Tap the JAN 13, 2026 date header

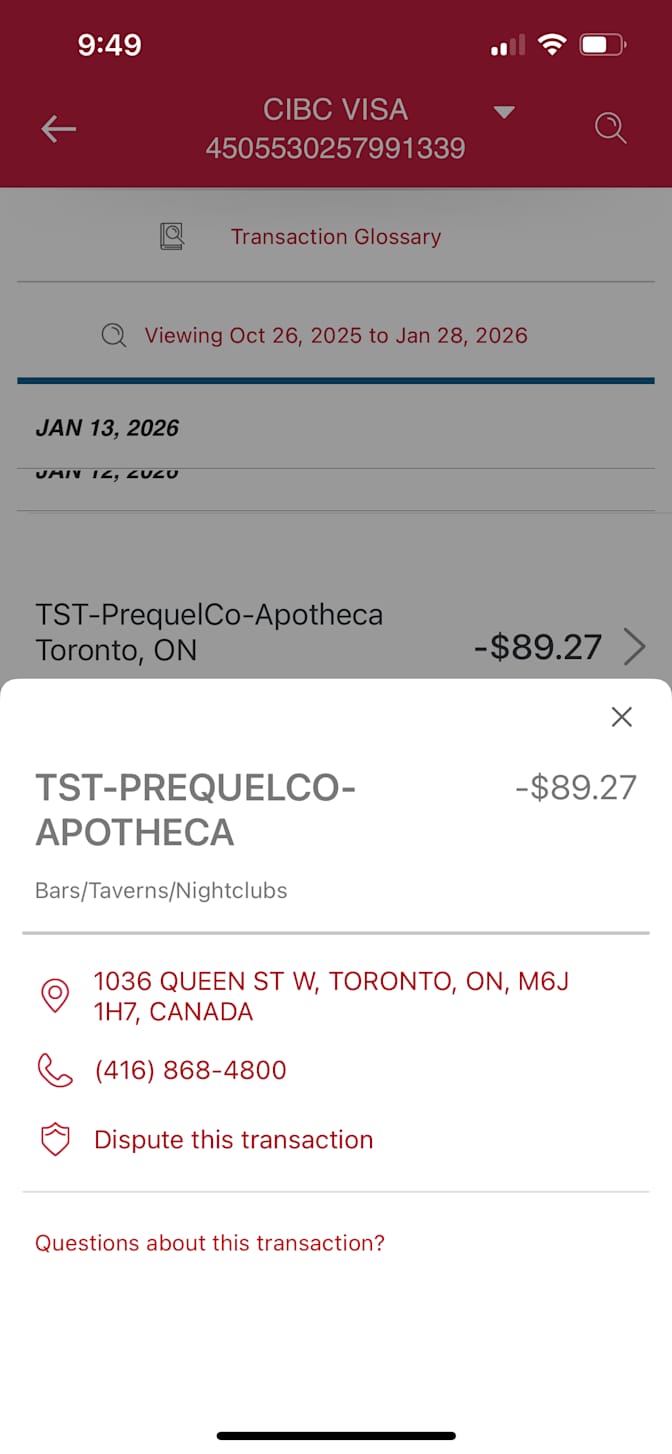pyautogui.click(x=107, y=428)
